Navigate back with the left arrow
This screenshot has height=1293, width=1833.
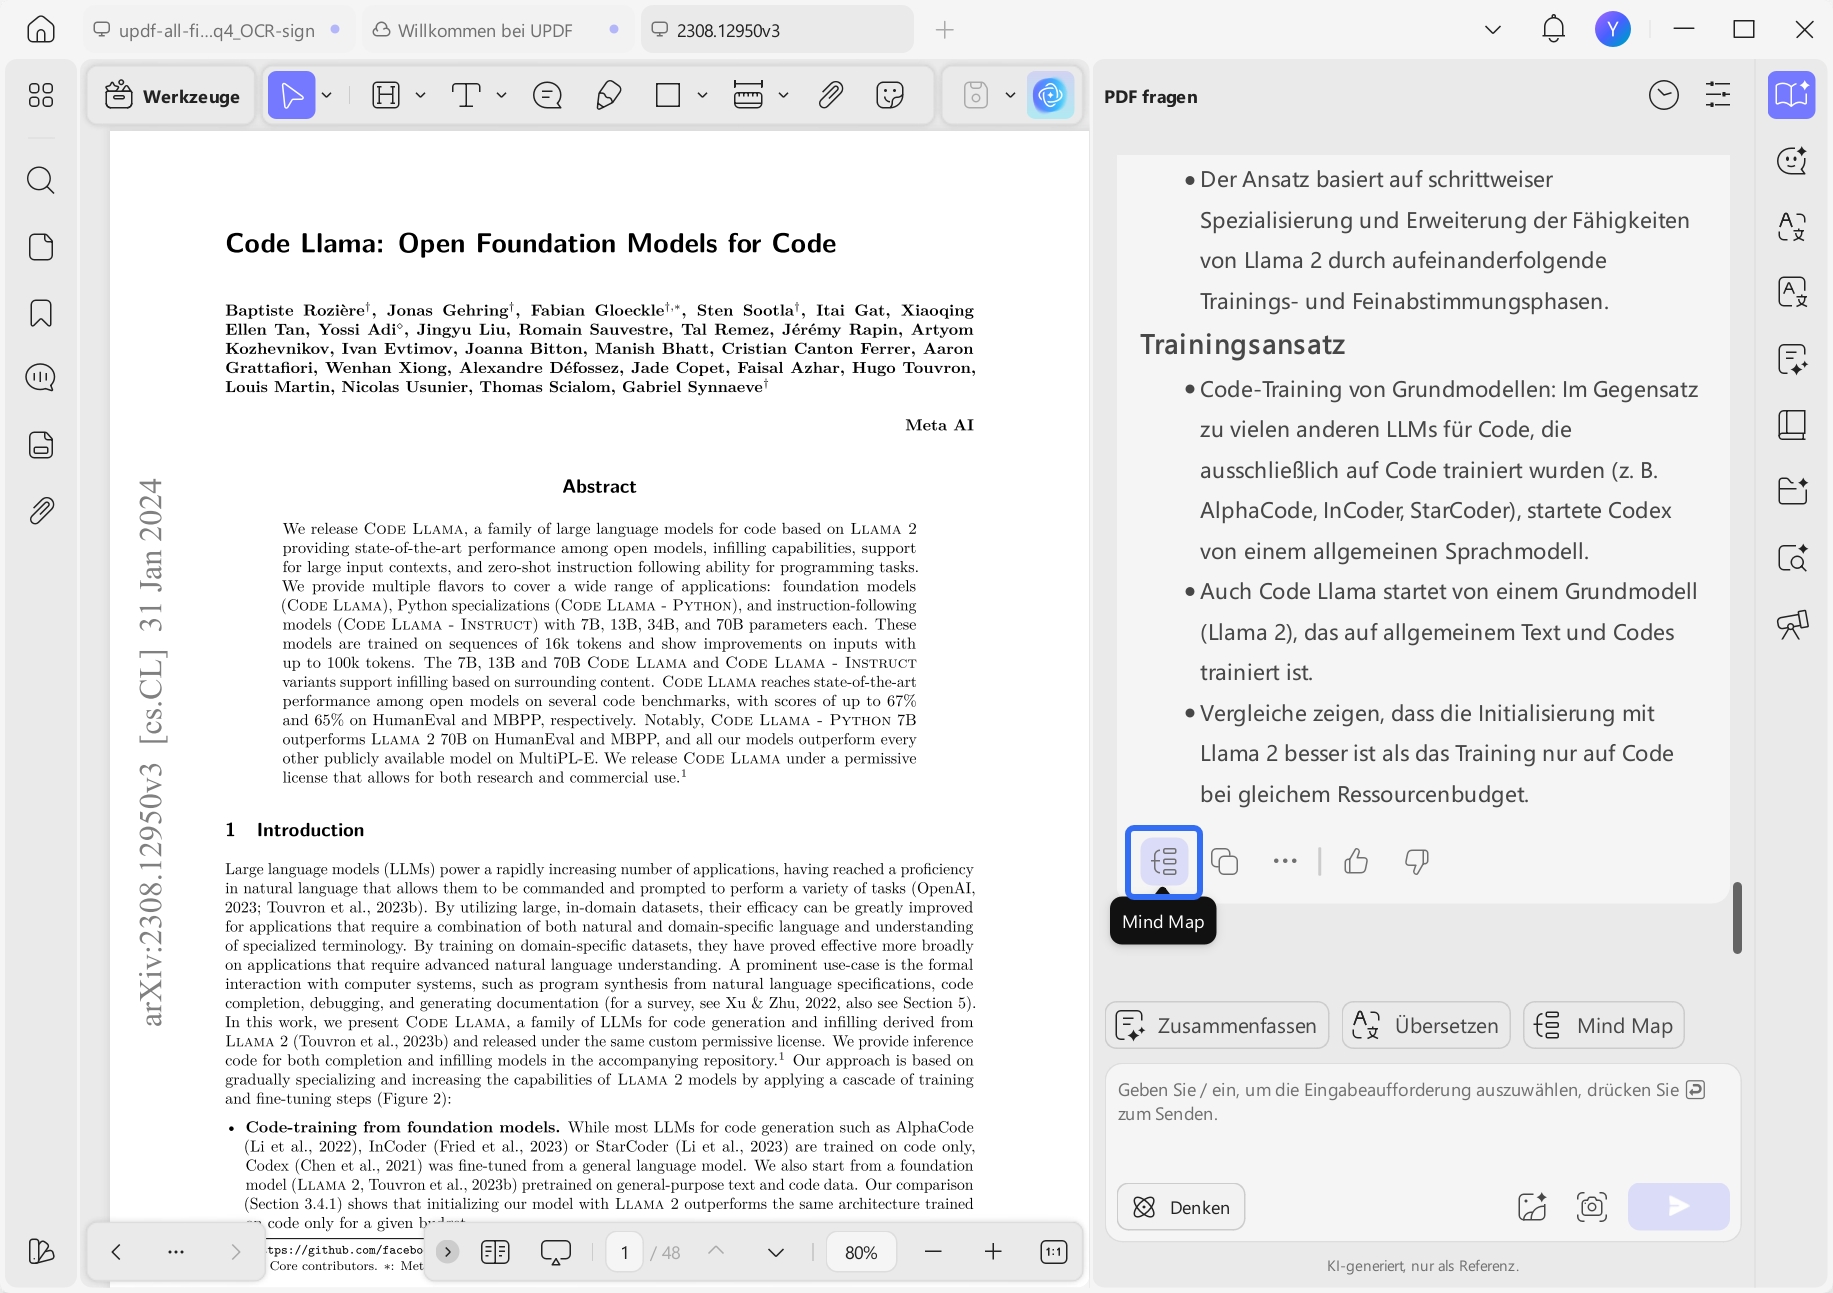(116, 1252)
